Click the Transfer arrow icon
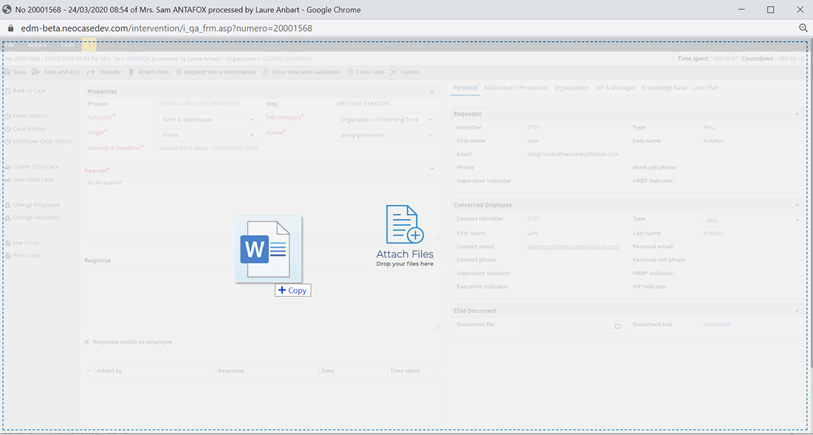The image size is (813, 435). (91, 72)
